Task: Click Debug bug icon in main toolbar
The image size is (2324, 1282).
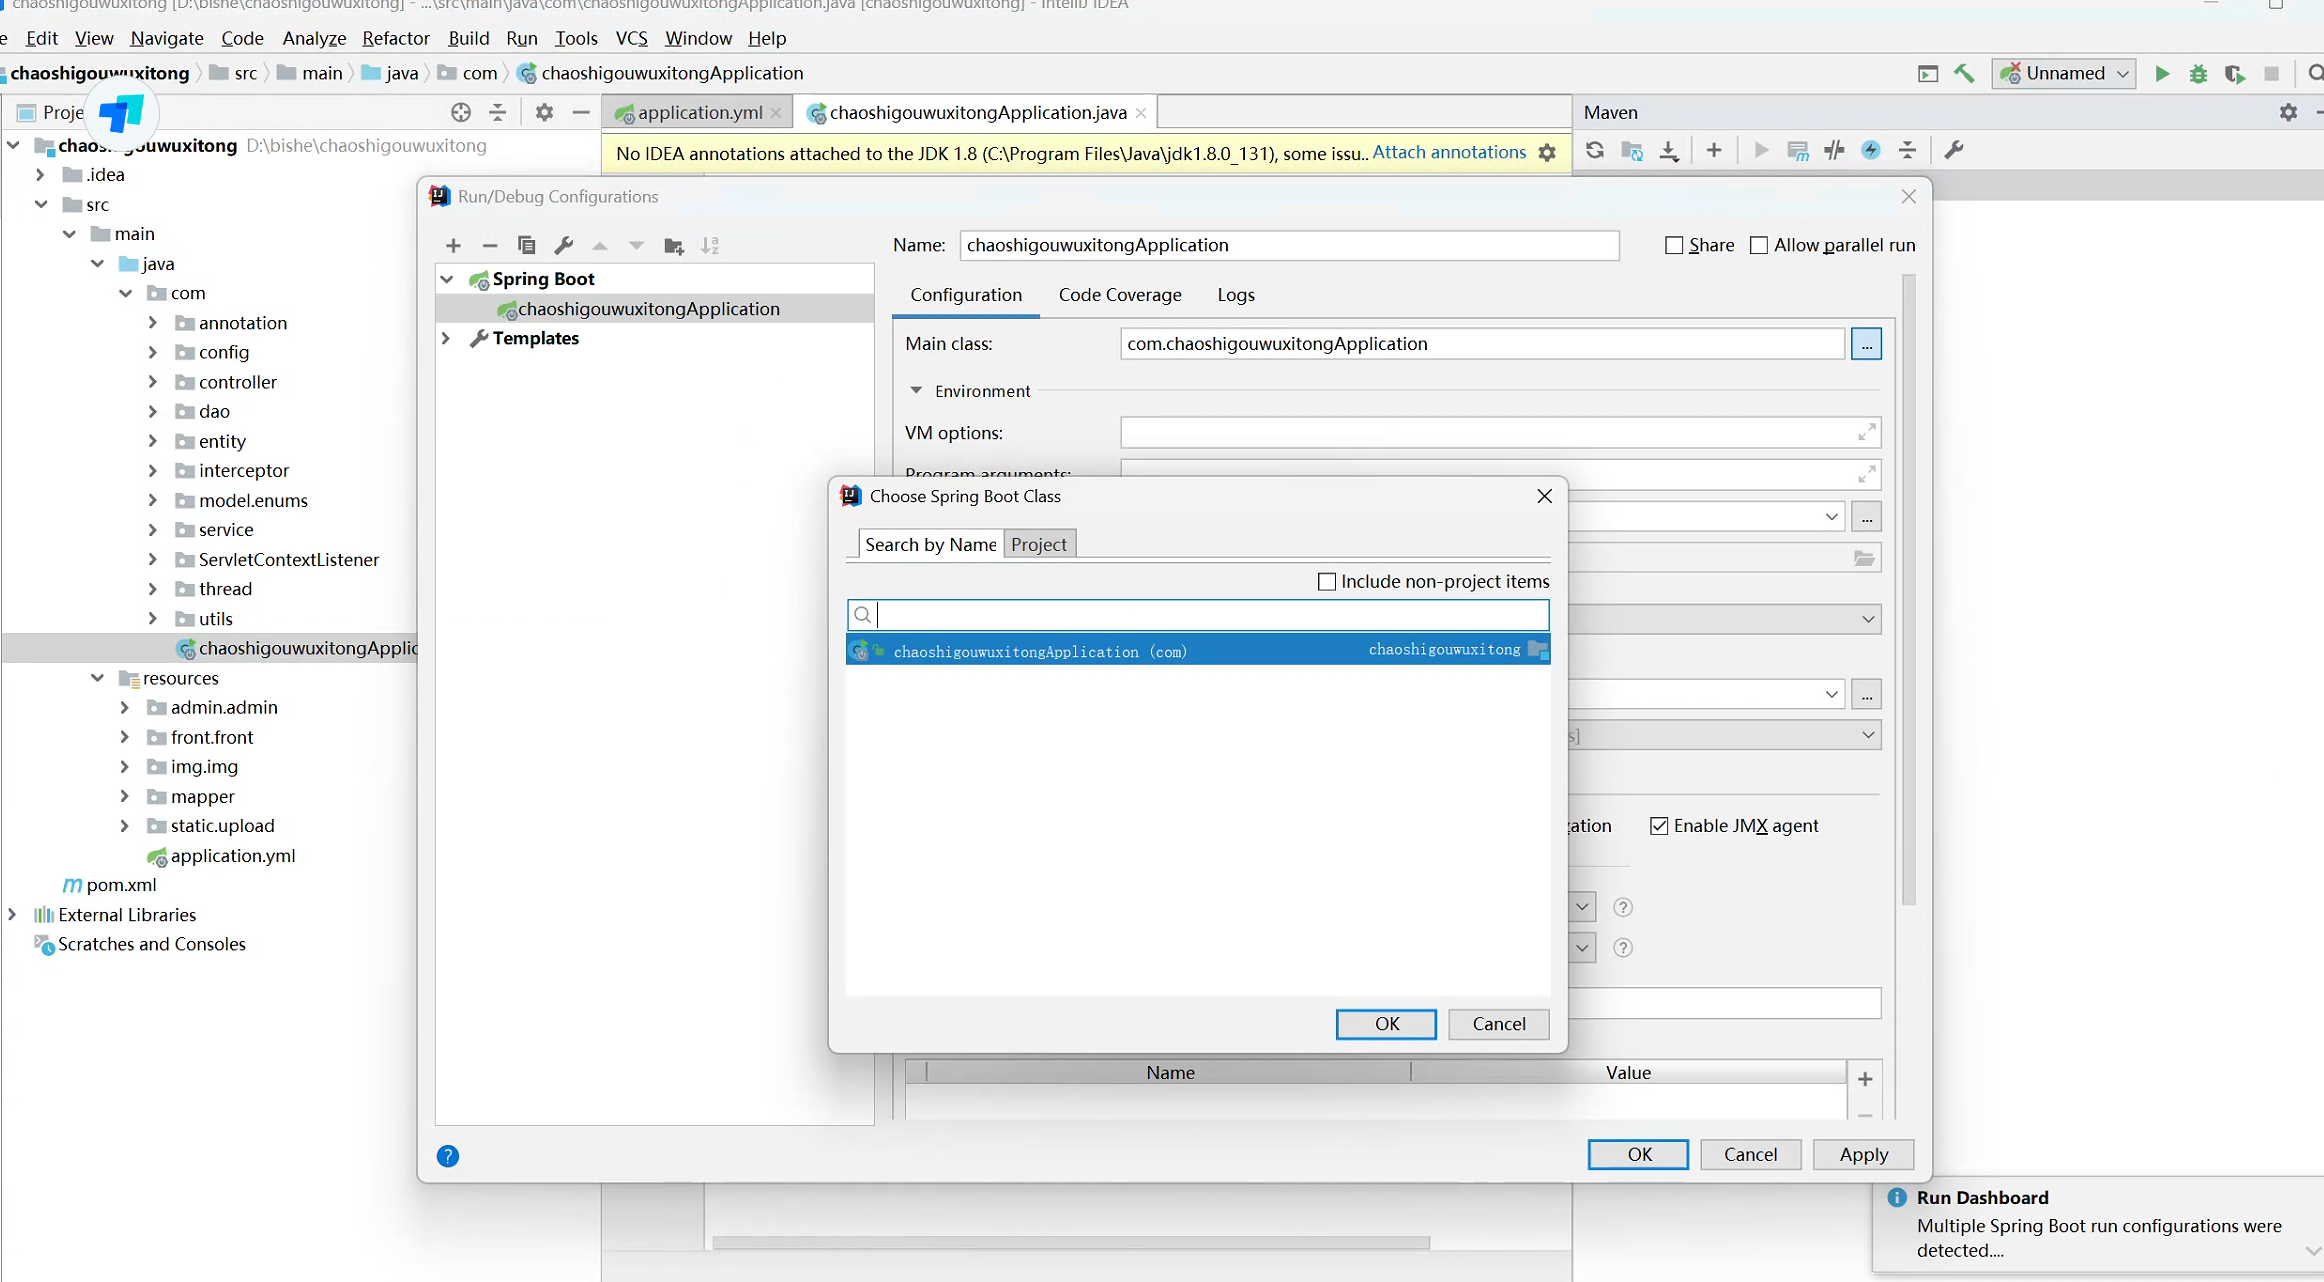Action: point(2198,73)
